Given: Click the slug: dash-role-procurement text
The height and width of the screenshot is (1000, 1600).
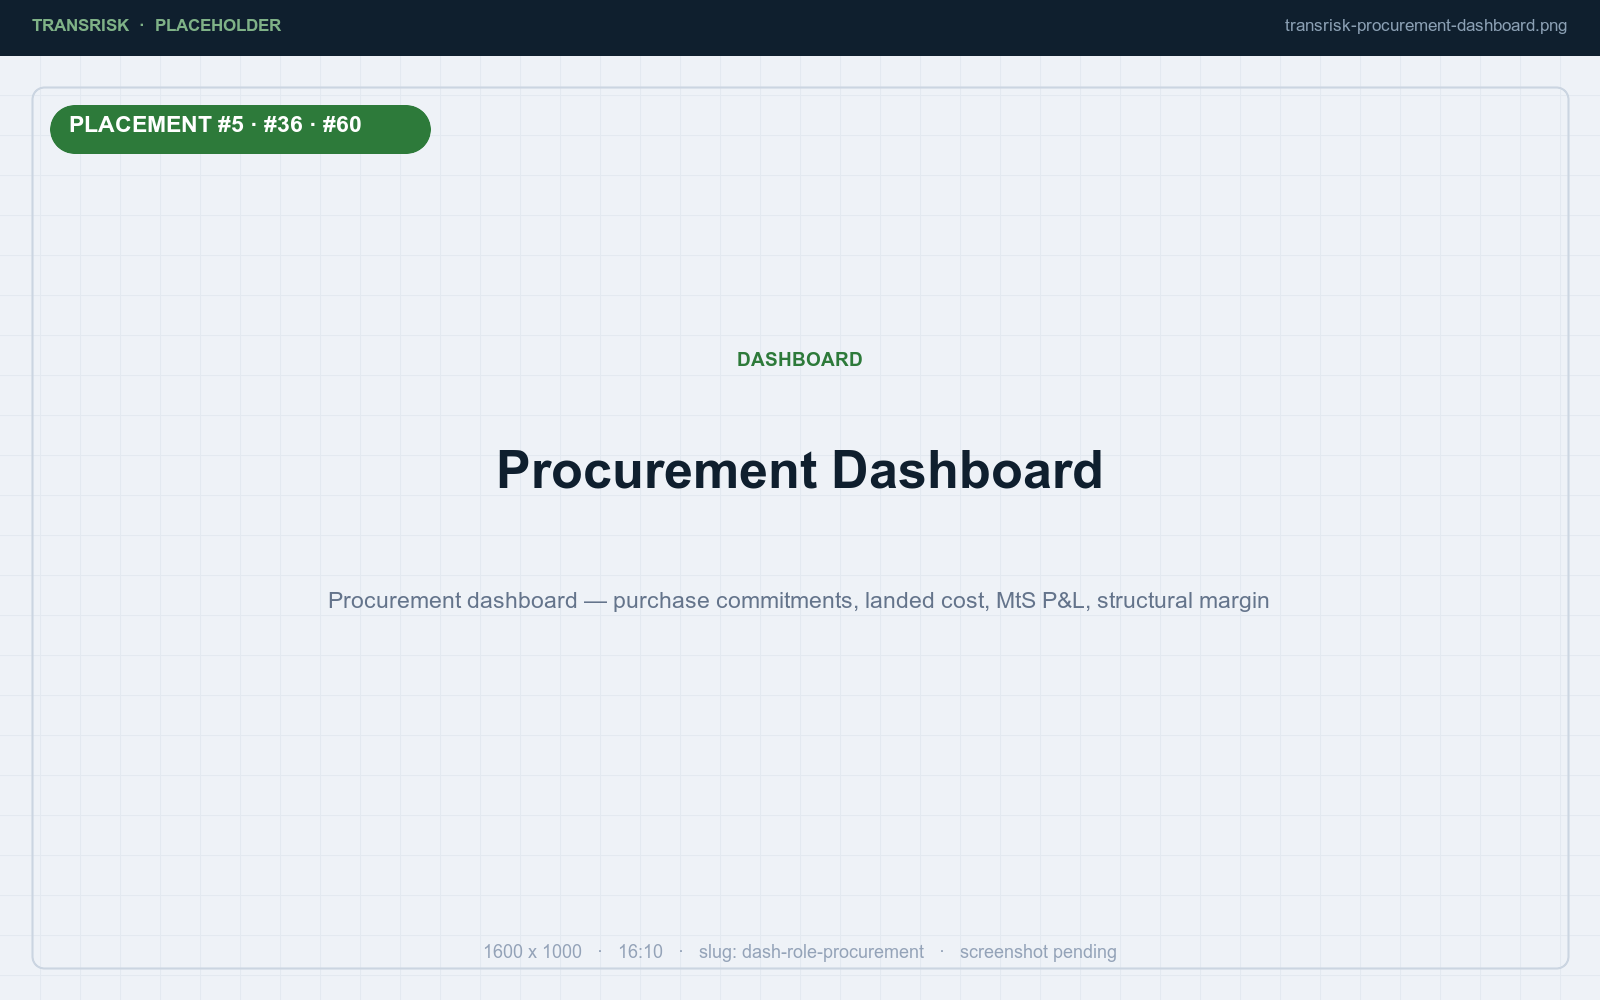Looking at the screenshot, I should (811, 952).
